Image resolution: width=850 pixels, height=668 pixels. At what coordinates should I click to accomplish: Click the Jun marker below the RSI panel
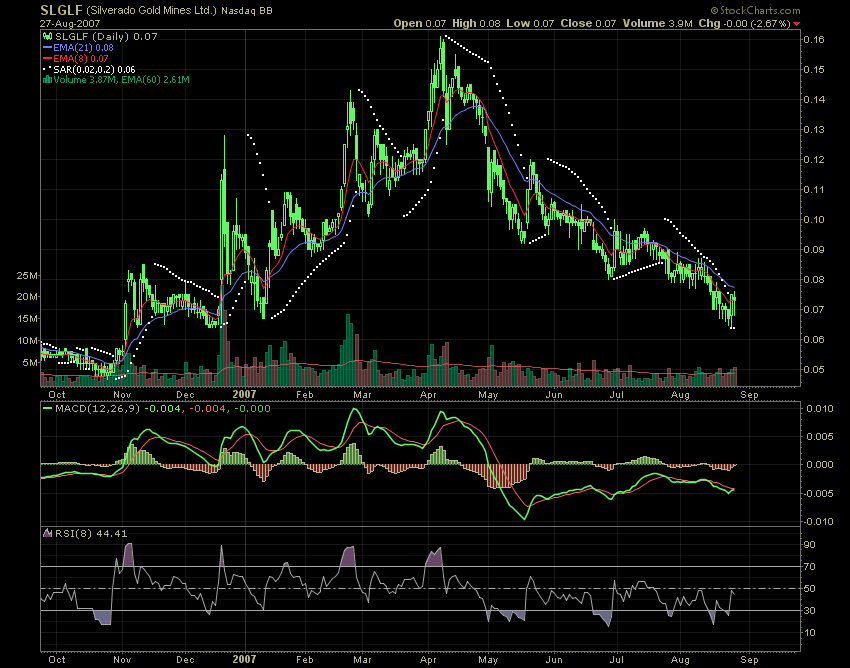(554, 659)
